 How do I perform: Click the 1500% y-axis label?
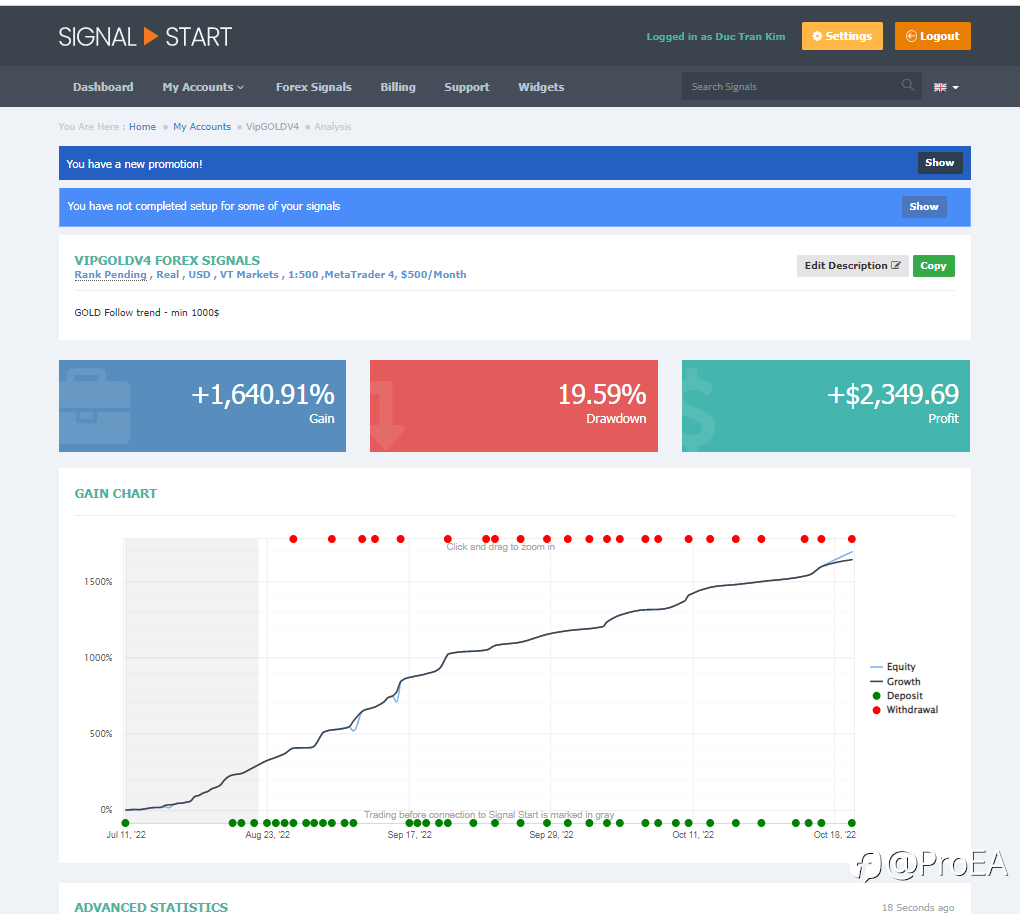click(98, 582)
